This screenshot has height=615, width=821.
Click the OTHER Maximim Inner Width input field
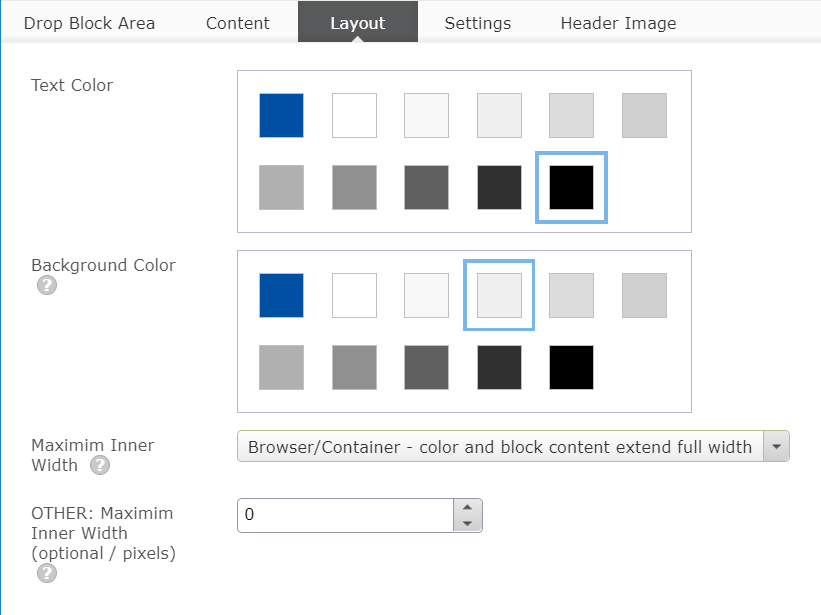345,515
